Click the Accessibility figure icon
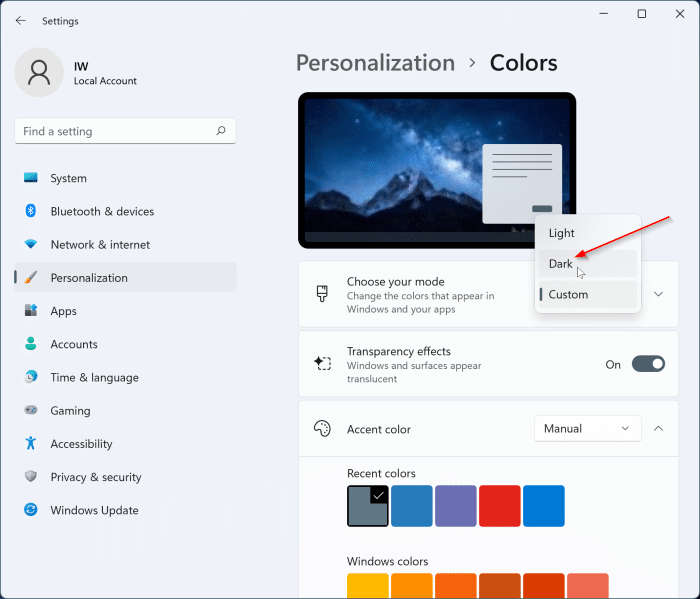The image size is (700, 599). tap(31, 443)
